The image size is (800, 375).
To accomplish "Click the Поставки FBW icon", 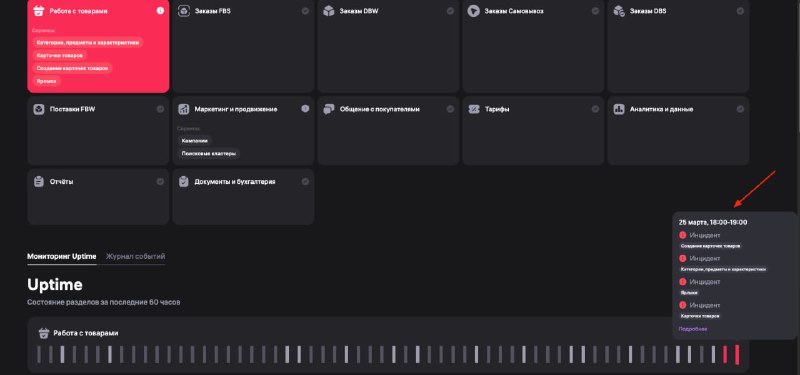I will point(39,109).
